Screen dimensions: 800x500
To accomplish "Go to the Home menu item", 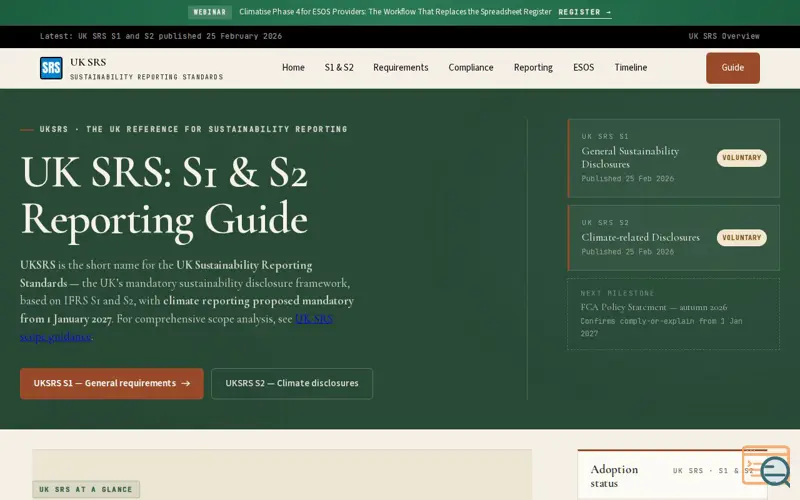I will [293, 67].
